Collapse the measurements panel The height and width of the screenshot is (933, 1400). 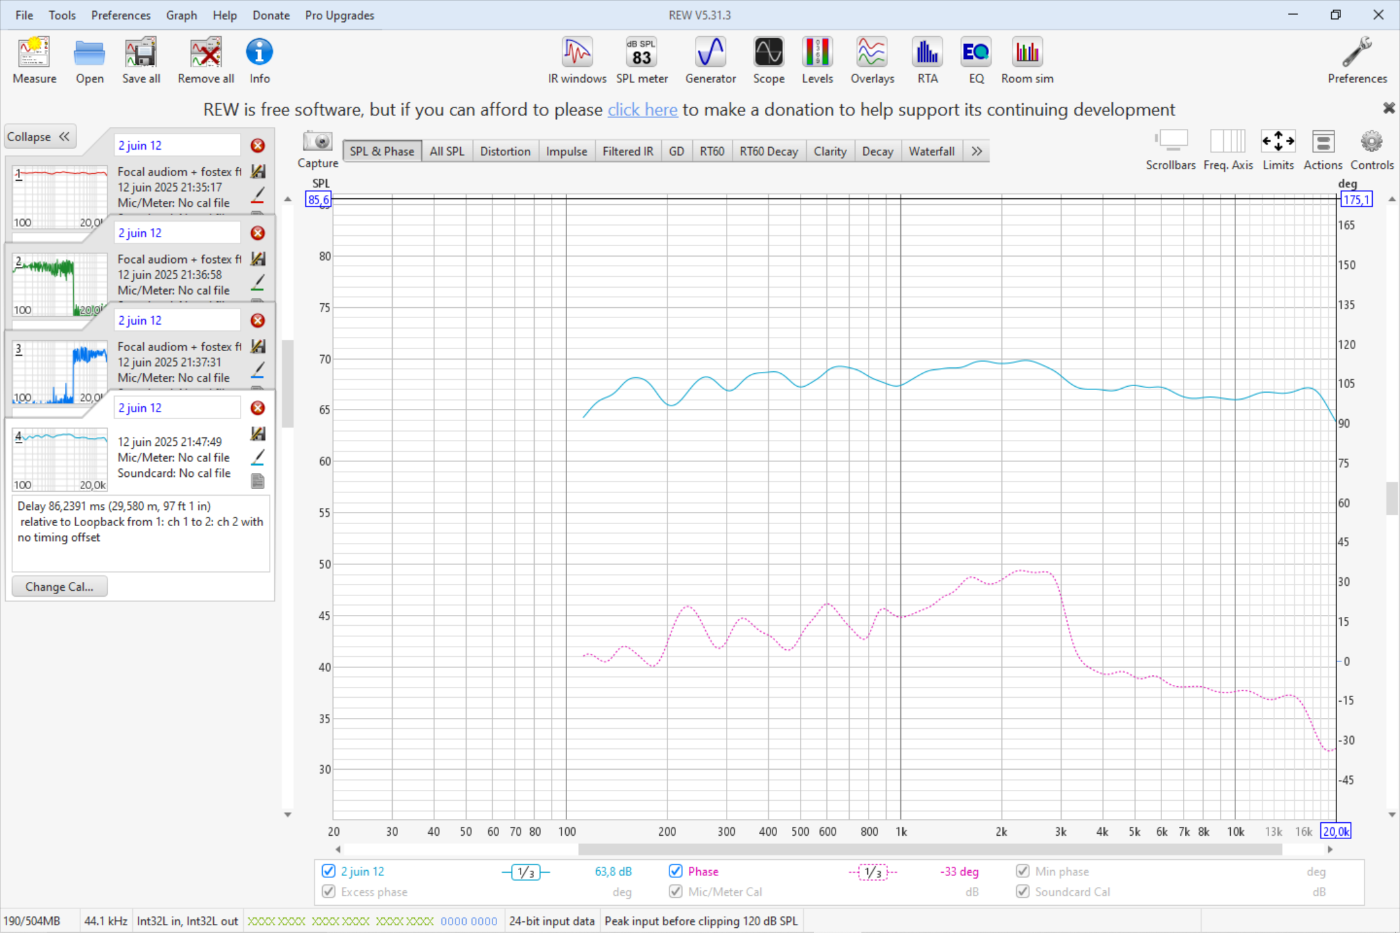coord(40,137)
